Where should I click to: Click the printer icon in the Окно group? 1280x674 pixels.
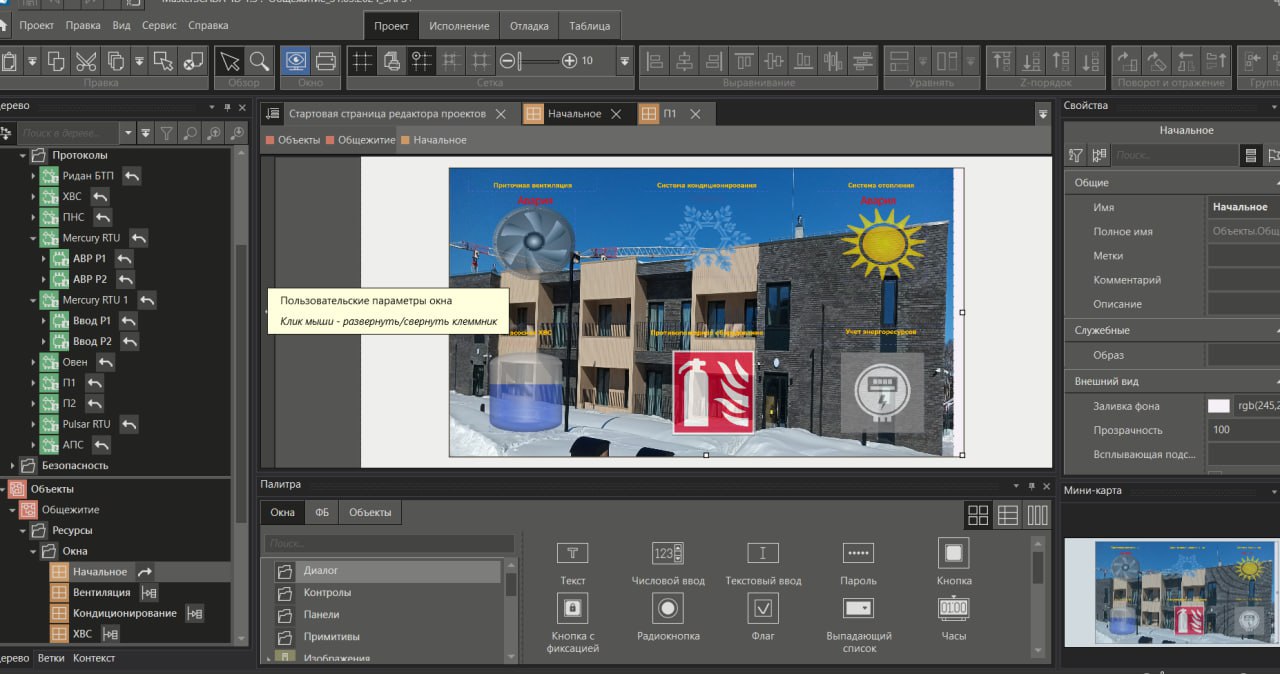325,61
